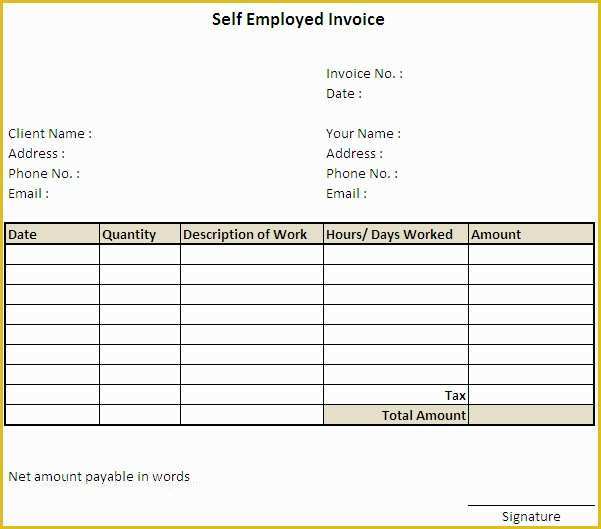The image size is (601, 529).
Task: Click the first empty Description of Work cell
Action: click(x=252, y=255)
